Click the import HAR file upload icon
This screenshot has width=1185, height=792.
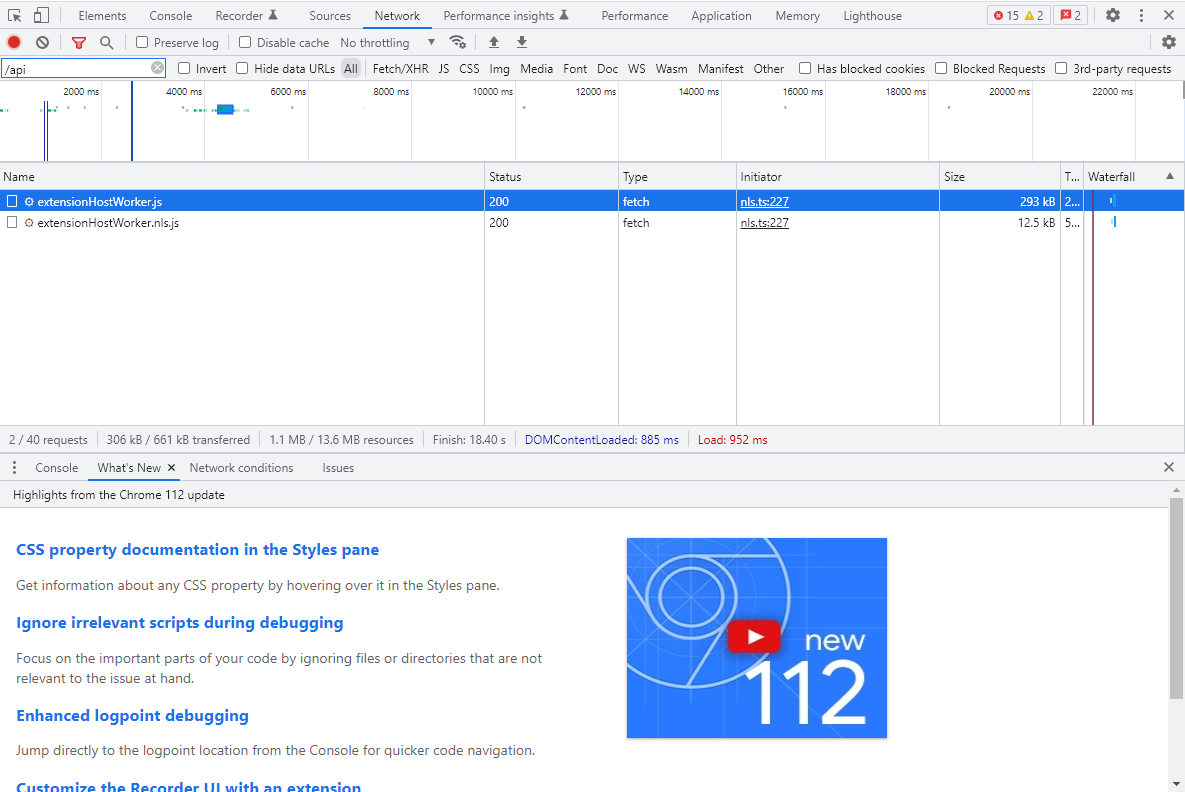(493, 42)
